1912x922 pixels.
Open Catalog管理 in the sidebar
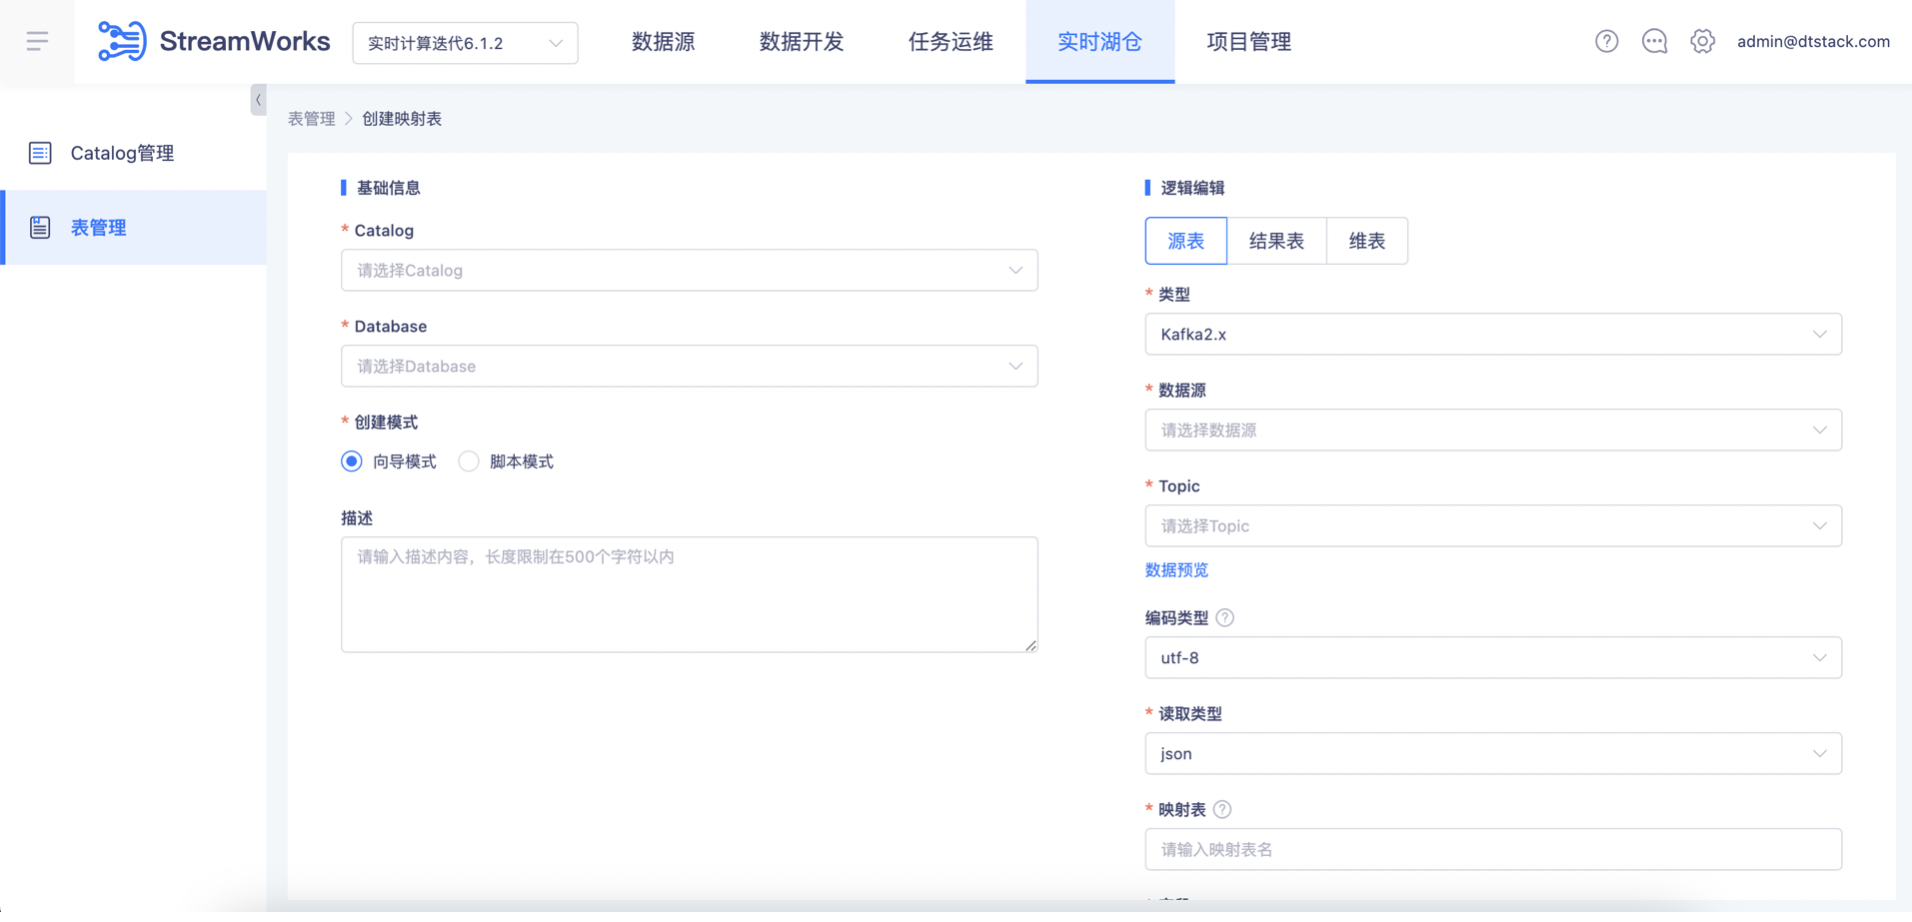click(x=133, y=153)
